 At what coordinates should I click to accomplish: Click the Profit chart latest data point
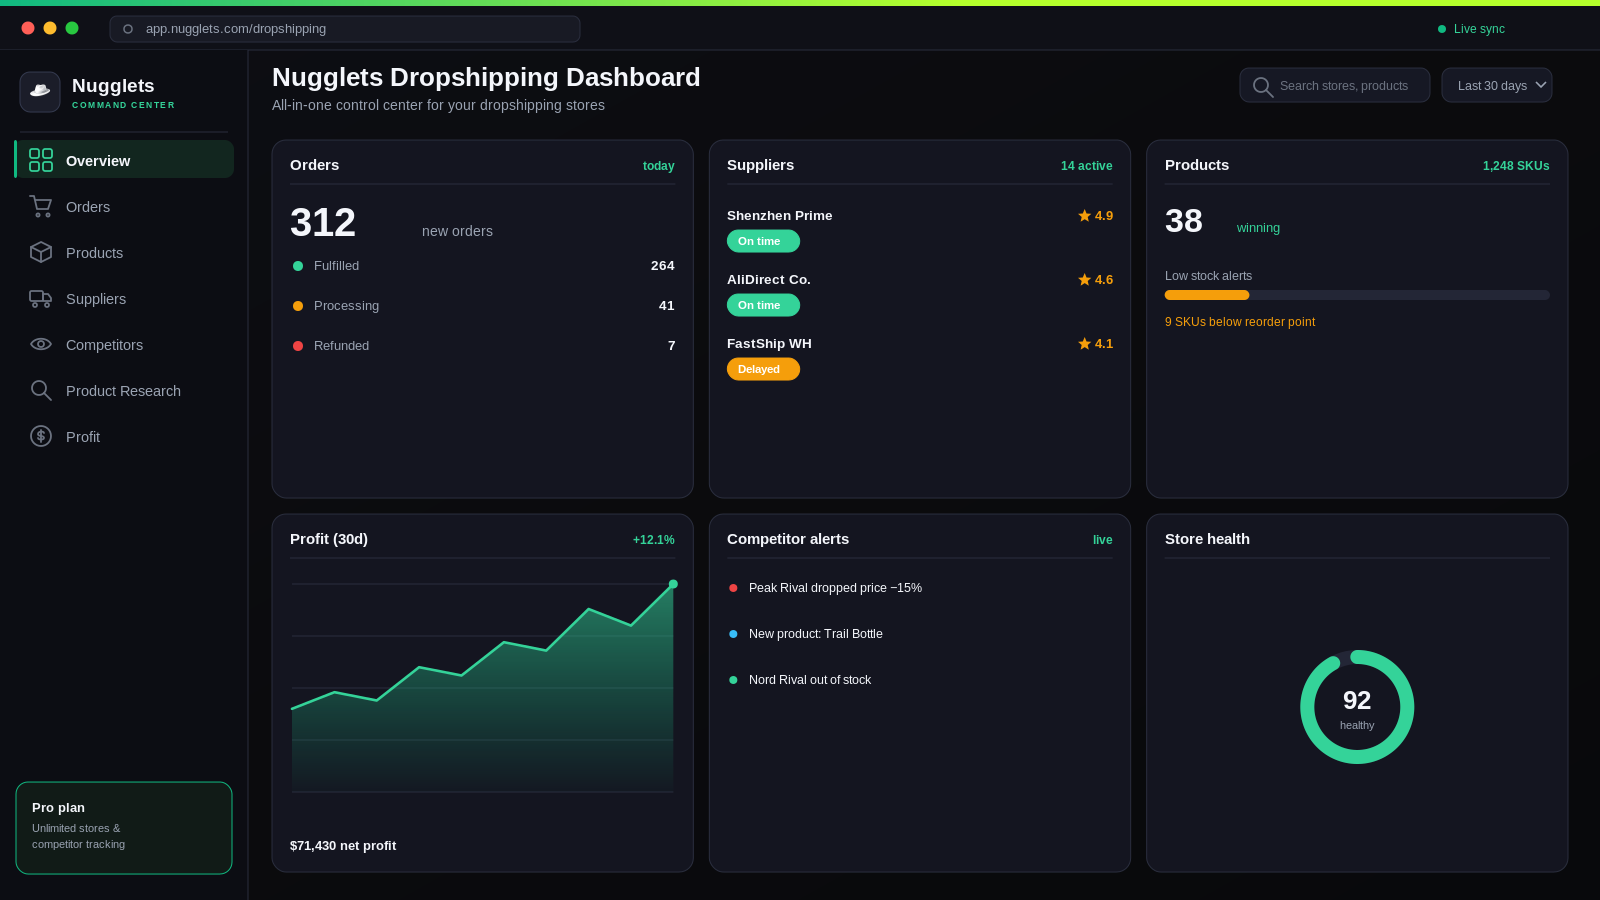pyautogui.click(x=673, y=584)
